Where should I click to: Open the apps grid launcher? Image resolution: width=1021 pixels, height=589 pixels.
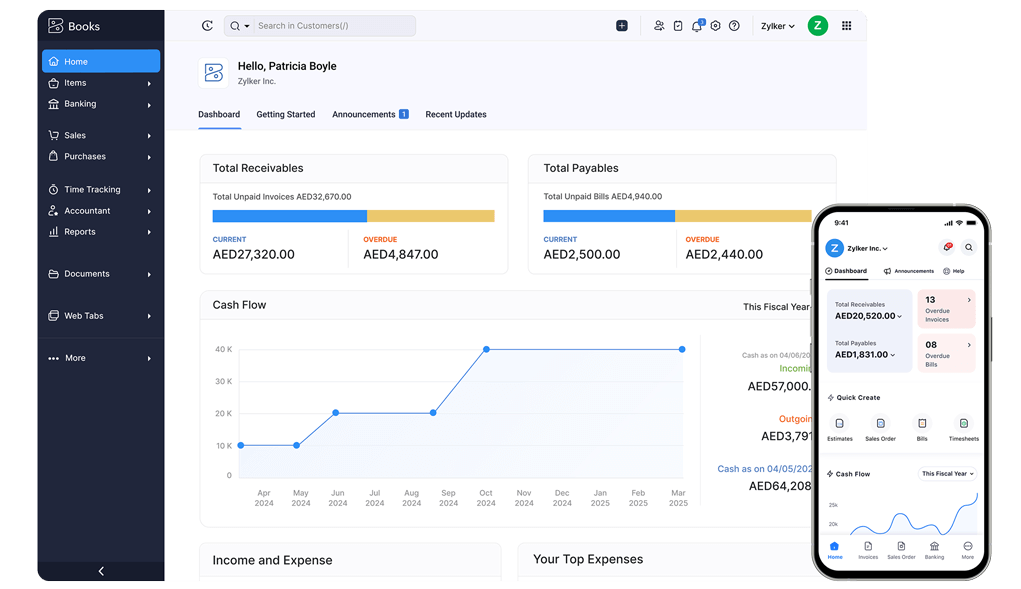click(847, 26)
